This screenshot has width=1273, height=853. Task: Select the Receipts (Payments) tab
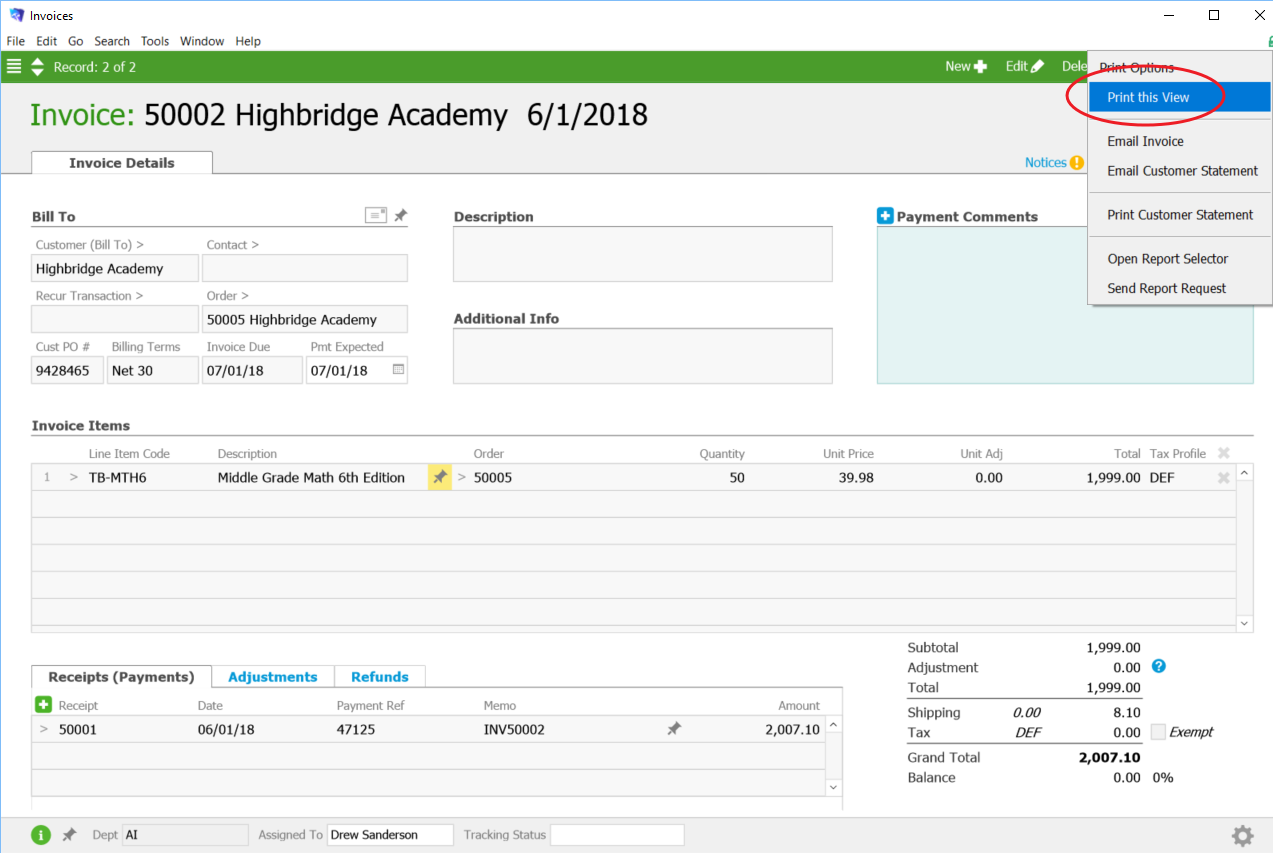pos(121,677)
